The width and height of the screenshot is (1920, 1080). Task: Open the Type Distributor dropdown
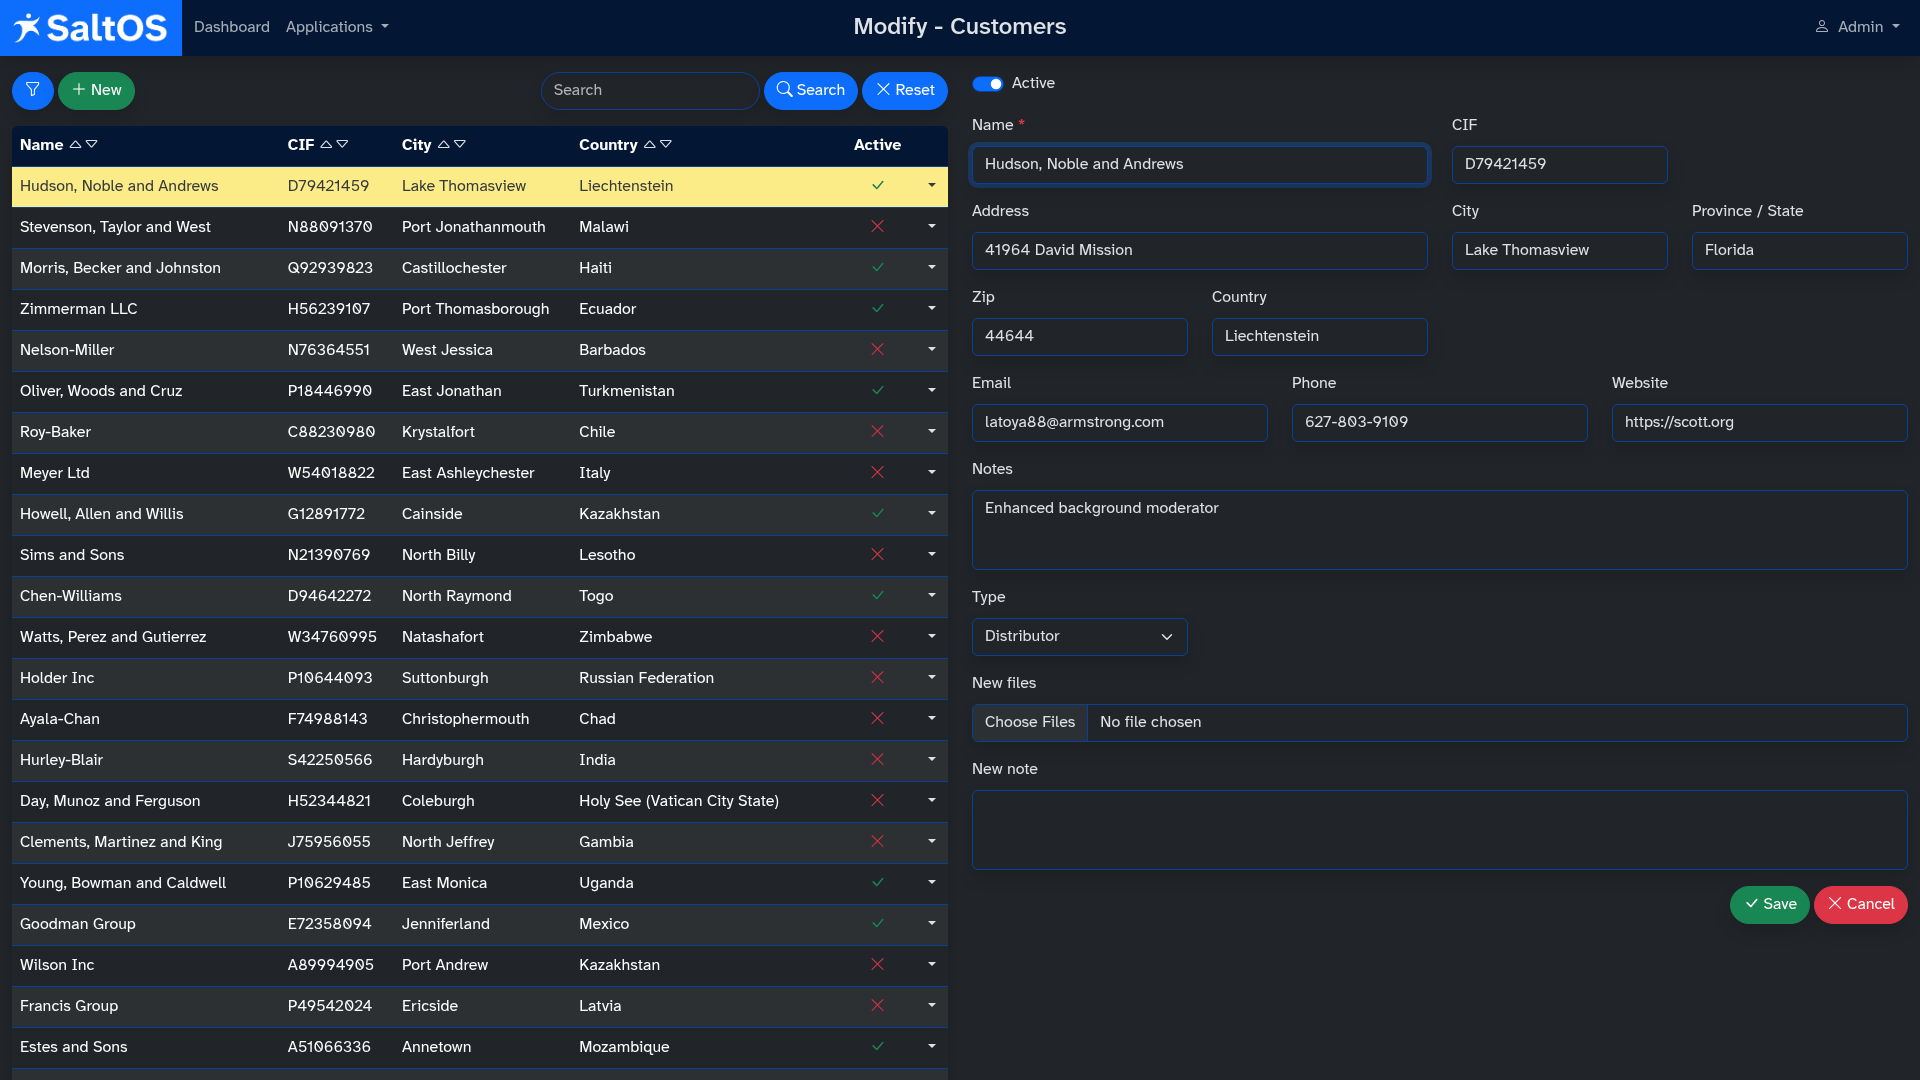1079,637
